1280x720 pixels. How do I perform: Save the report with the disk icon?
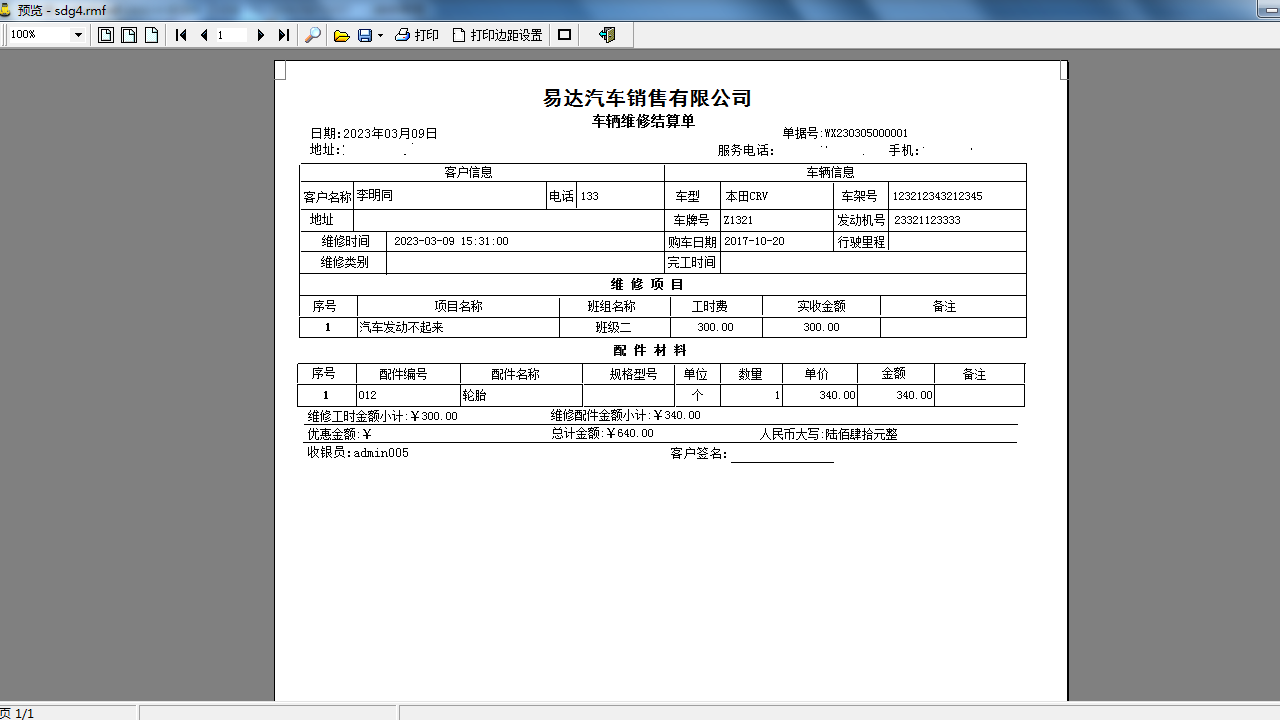point(365,35)
